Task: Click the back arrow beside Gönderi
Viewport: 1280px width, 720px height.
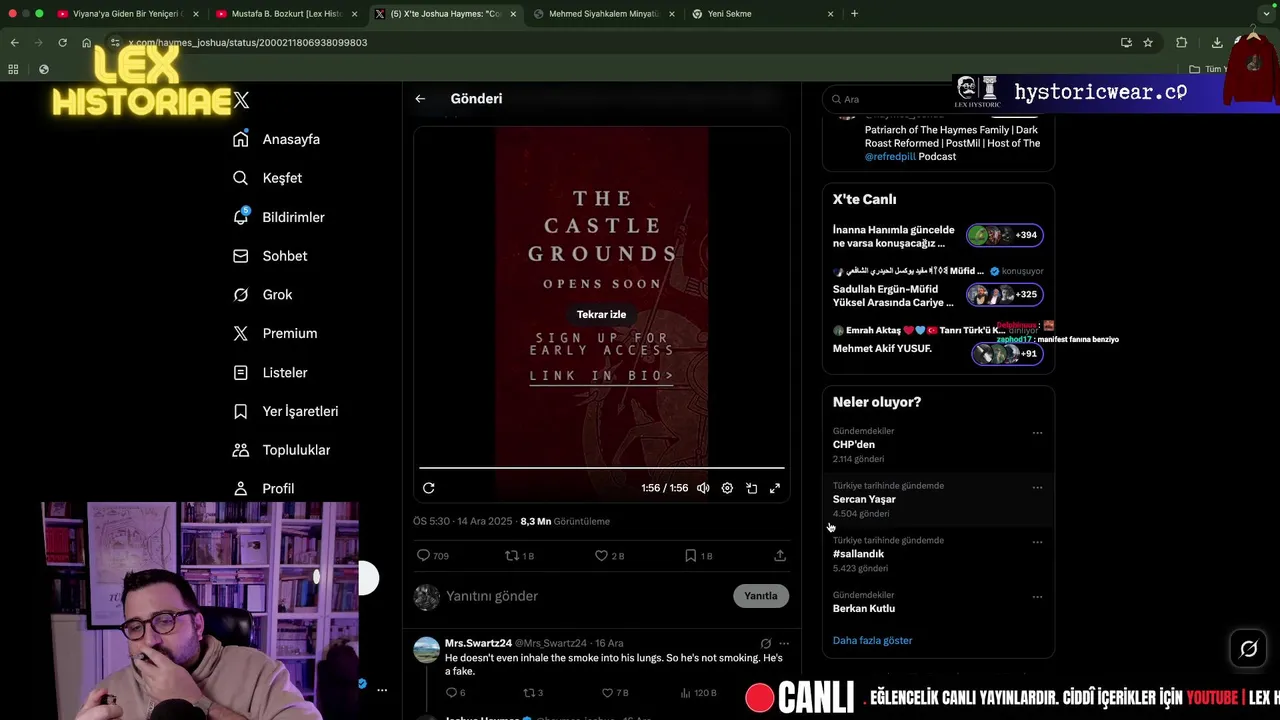Action: (420, 99)
